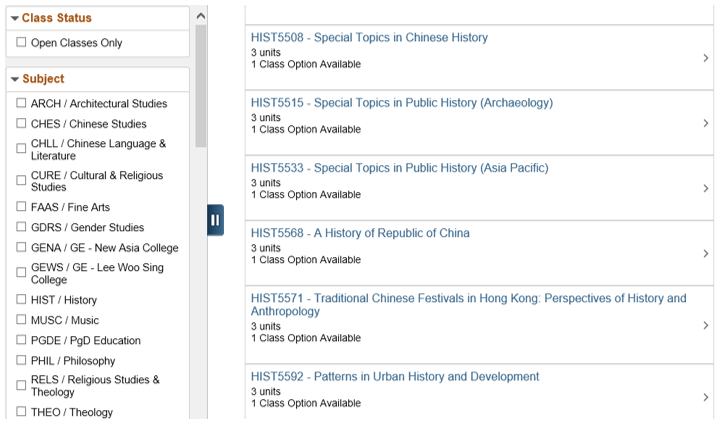719x436 pixels.
Task: Check the FAAS / Fine Arts filter
Action: tap(21, 207)
